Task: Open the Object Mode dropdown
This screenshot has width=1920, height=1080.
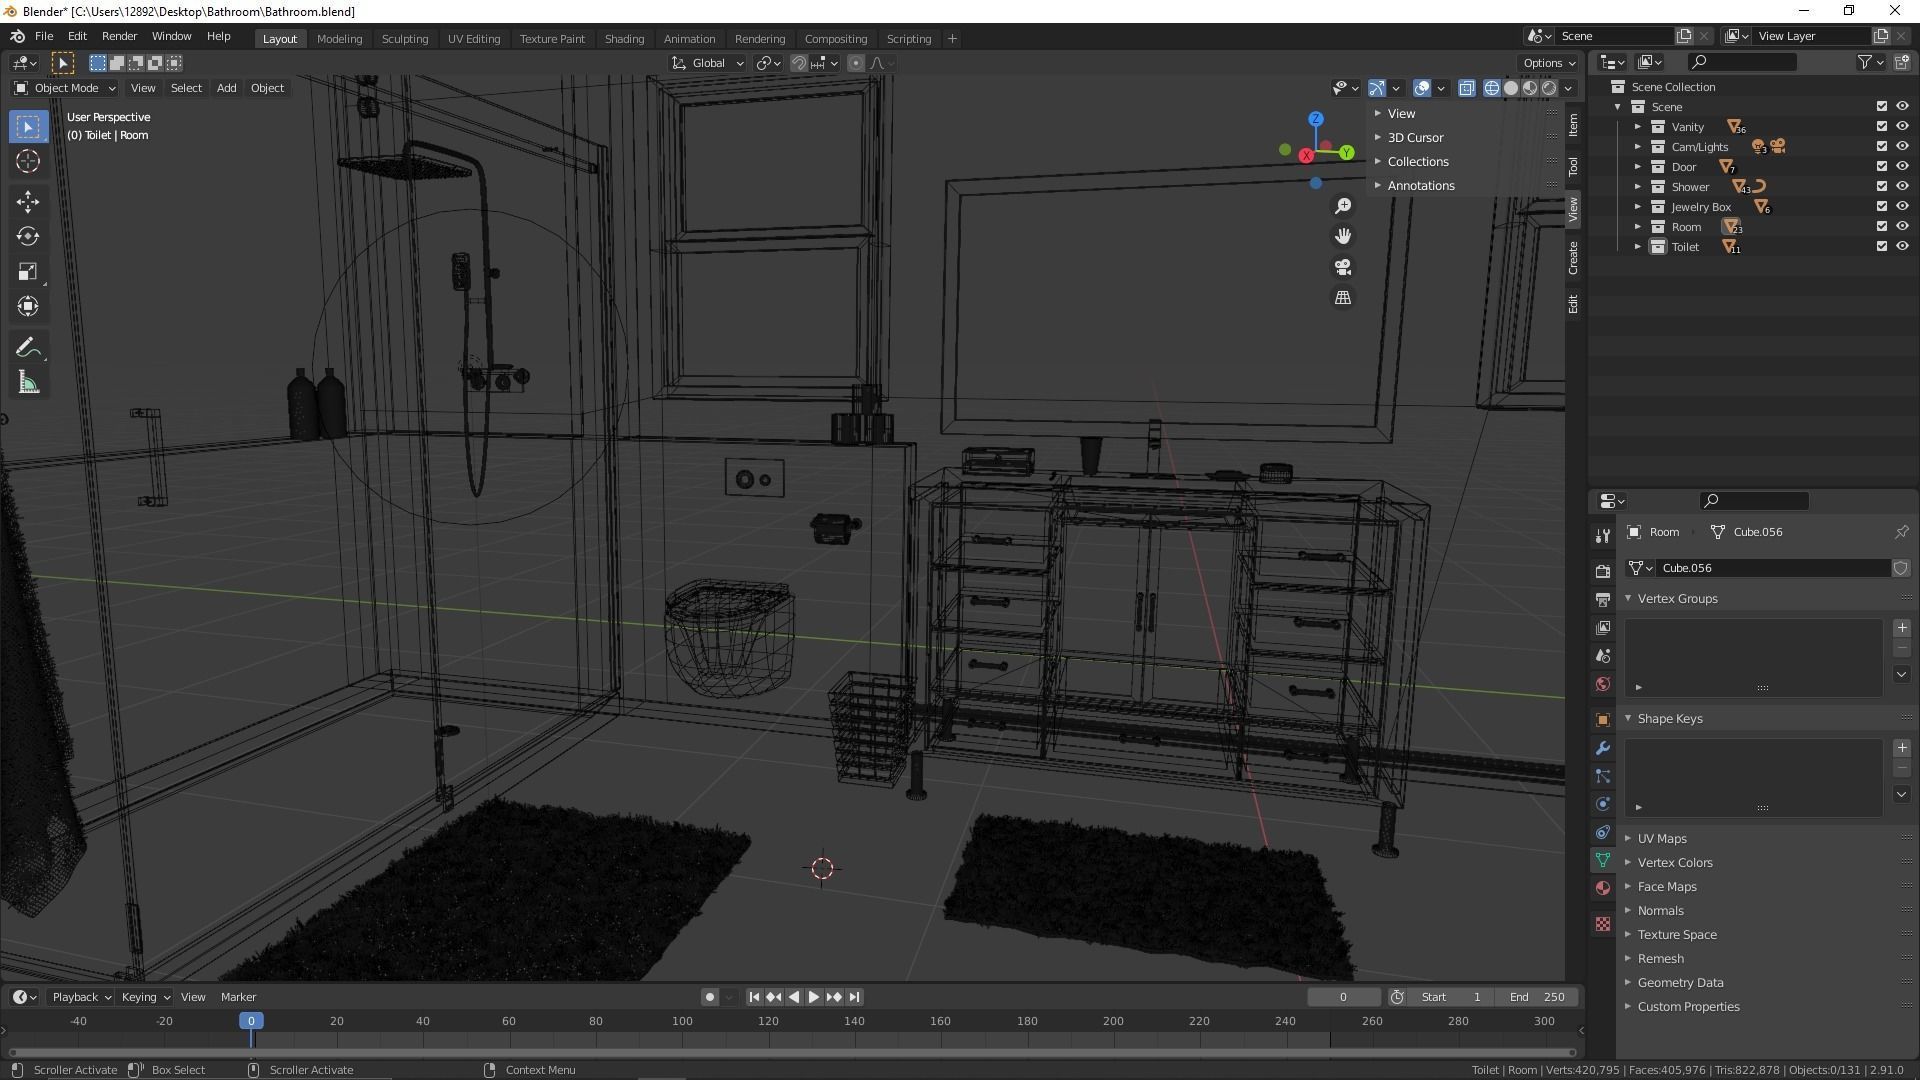Action: coord(64,88)
